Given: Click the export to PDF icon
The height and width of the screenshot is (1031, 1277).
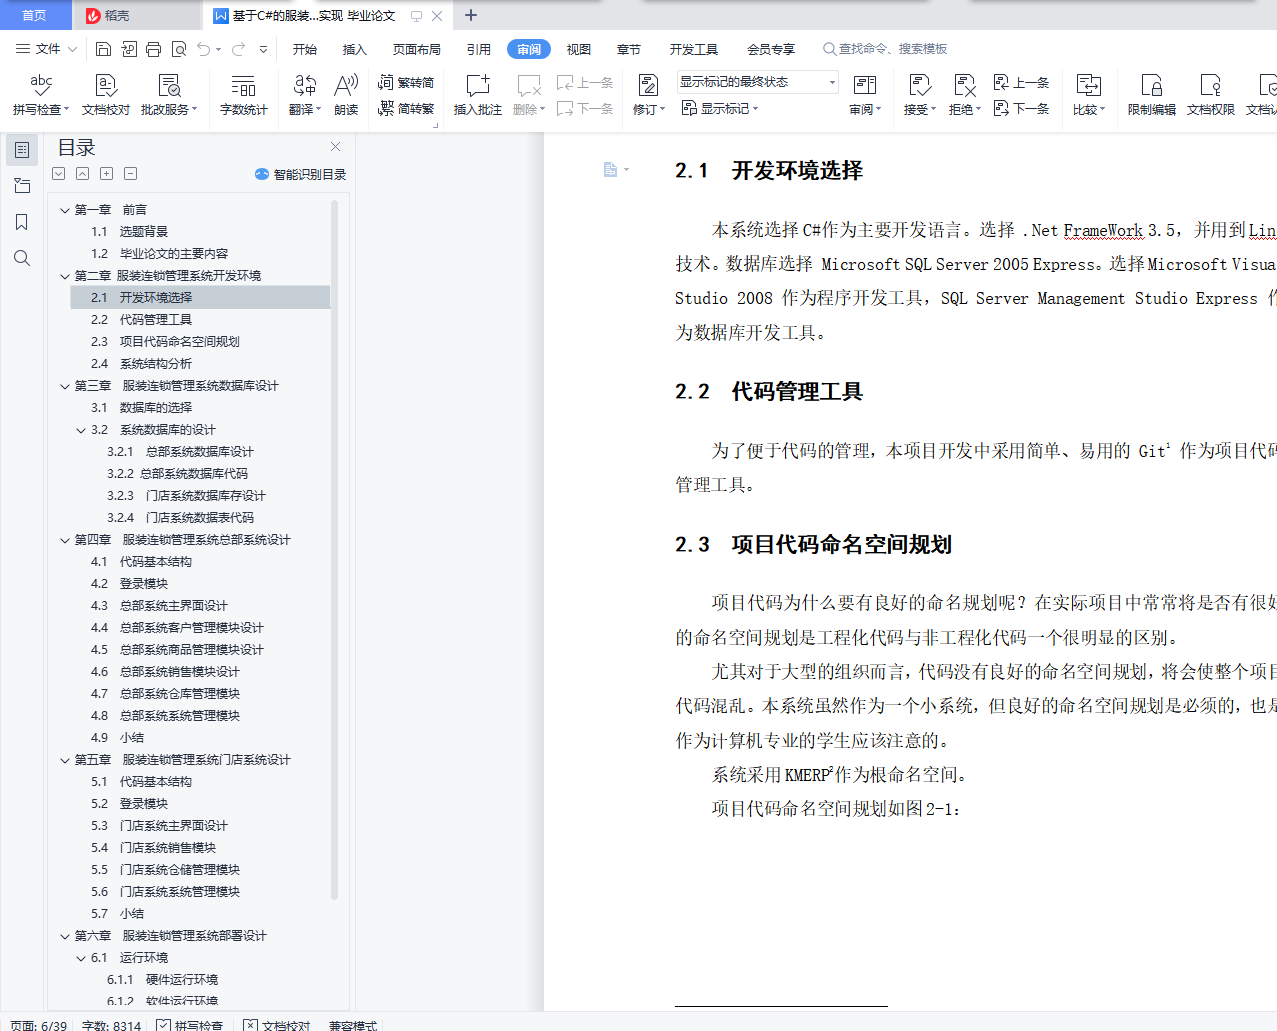Looking at the screenshot, I should point(129,49).
